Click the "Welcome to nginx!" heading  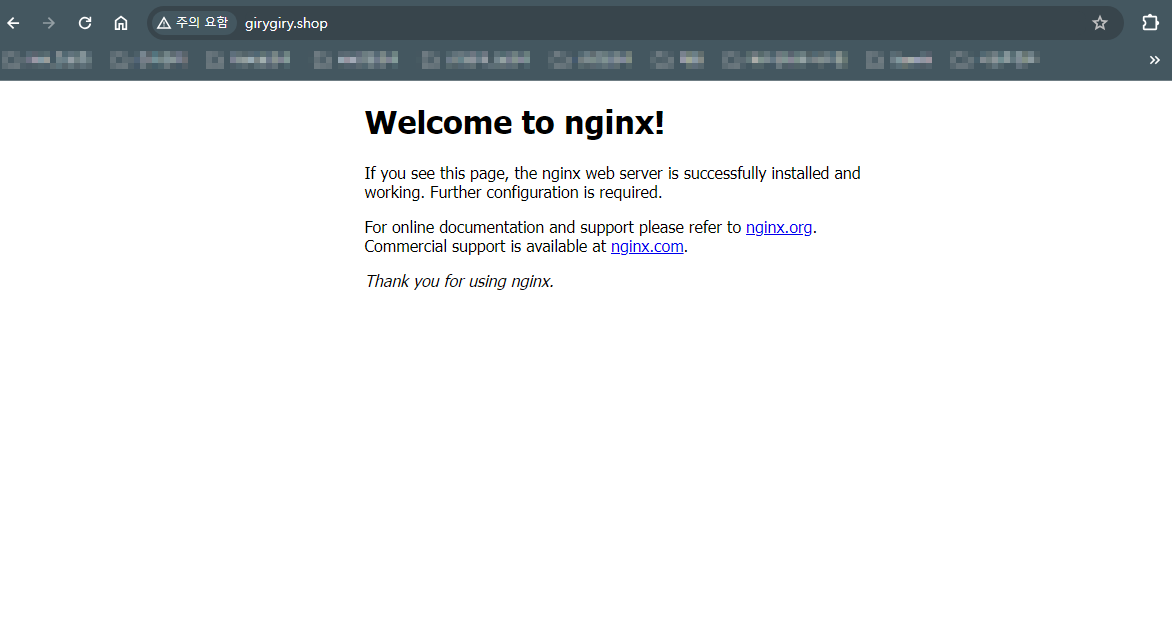click(514, 123)
